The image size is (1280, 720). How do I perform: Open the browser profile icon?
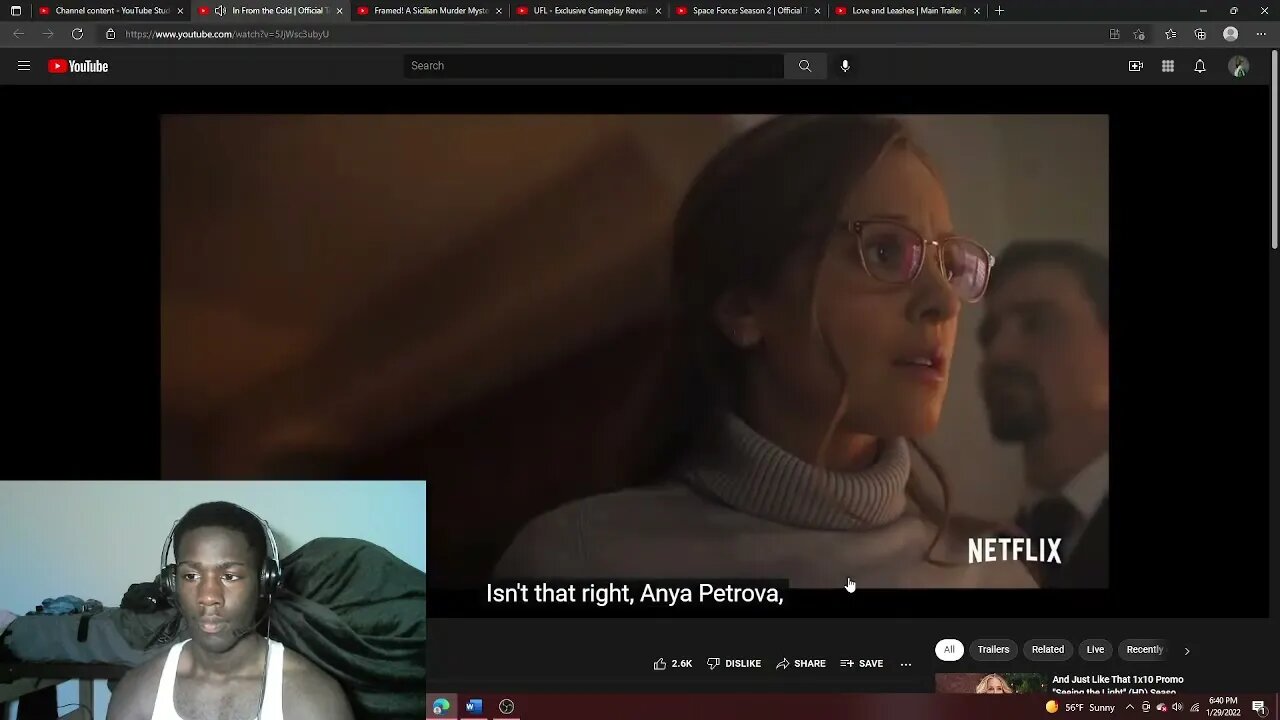(1231, 34)
